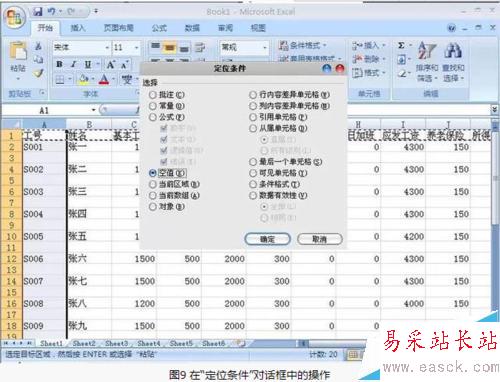This screenshot has height=382, width=500.
Task: Select row 12 header
Action: pyautogui.click(x=11, y=259)
